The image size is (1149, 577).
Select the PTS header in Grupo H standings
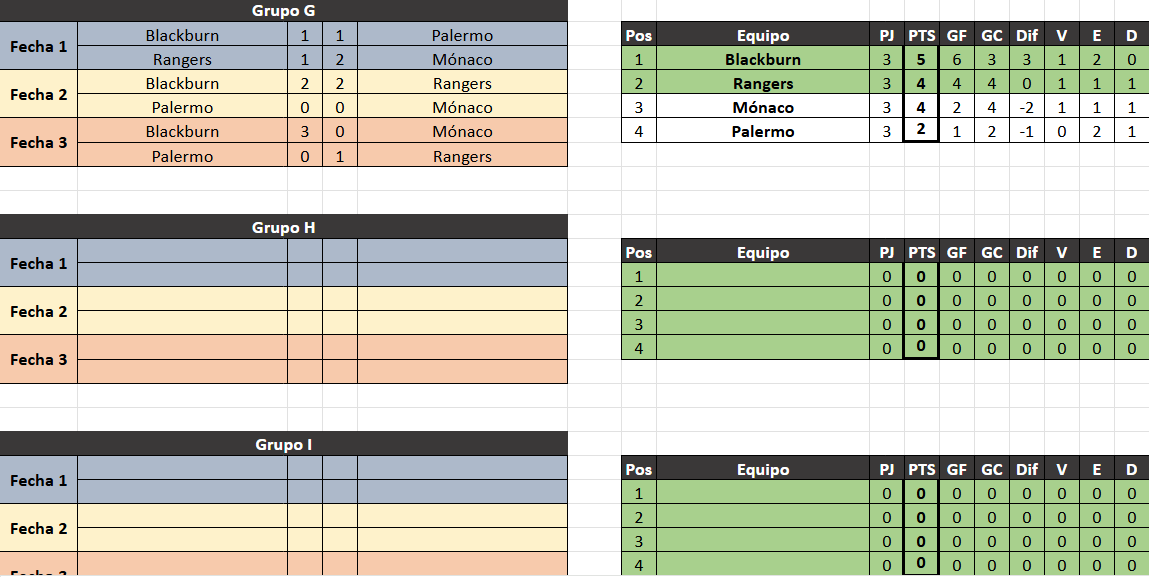click(921, 253)
